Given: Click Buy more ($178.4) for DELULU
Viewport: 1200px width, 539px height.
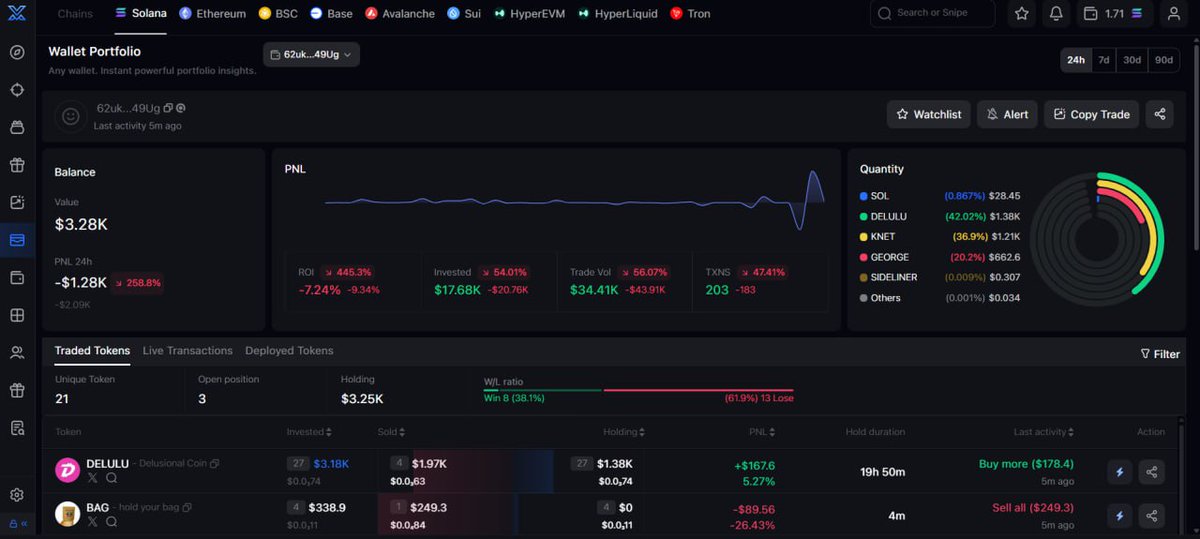Looking at the screenshot, I should pos(1026,464).
